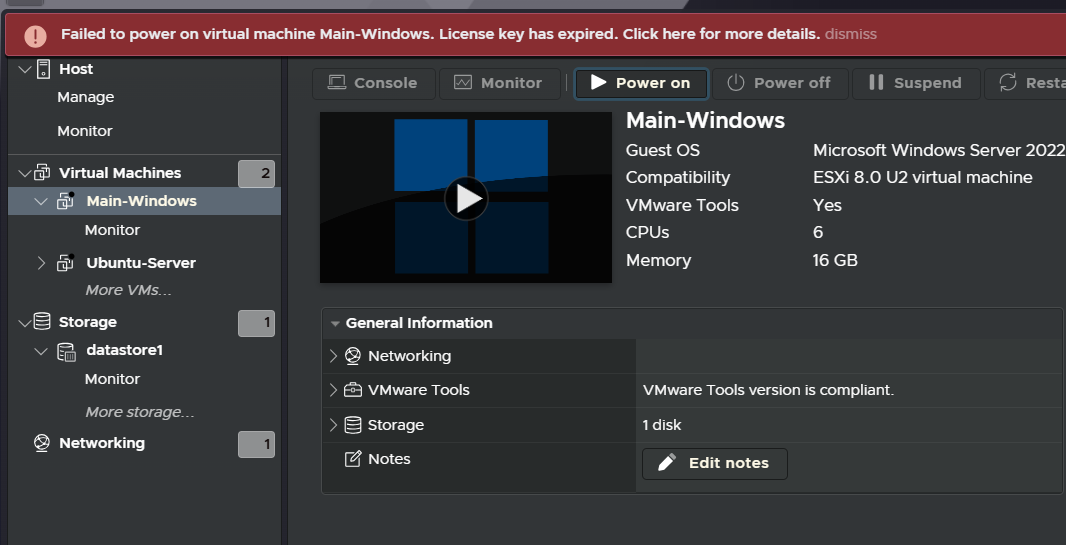Open Monitor under Host
The width and height of the screenshot is (1066, 545).
click(85, 130)
